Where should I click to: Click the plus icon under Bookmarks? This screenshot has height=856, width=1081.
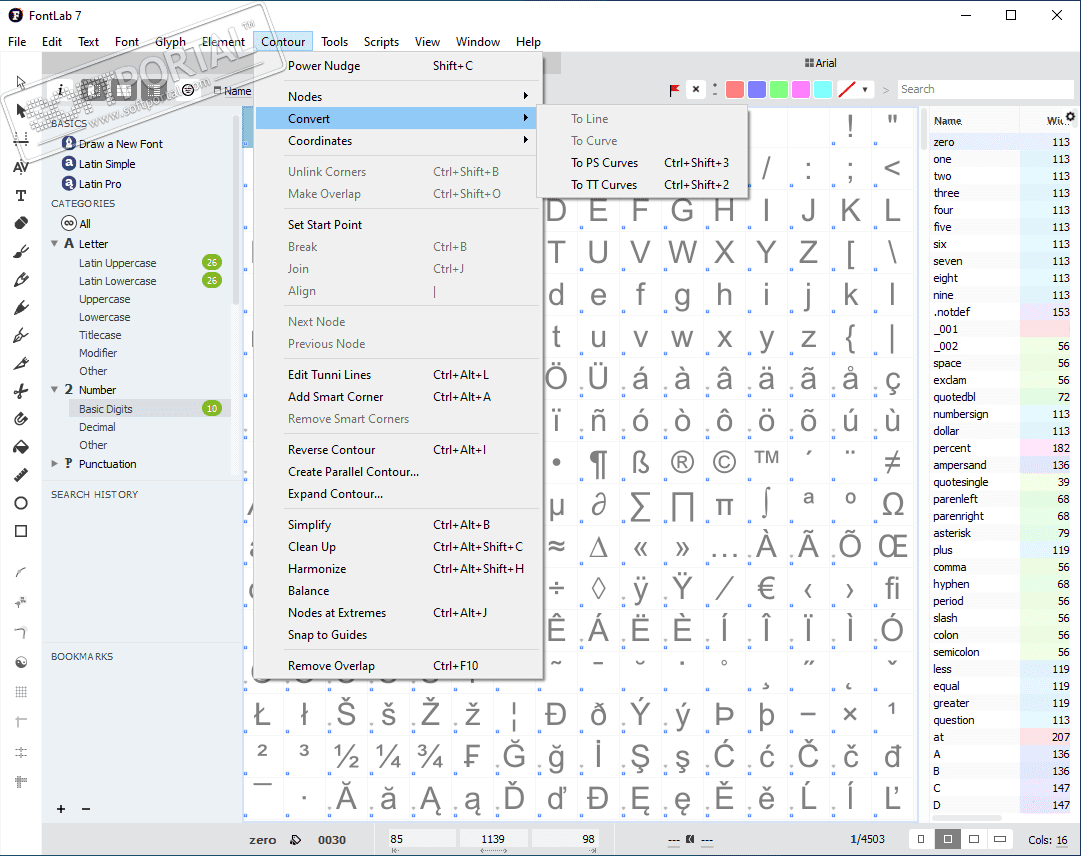[61, 809]
